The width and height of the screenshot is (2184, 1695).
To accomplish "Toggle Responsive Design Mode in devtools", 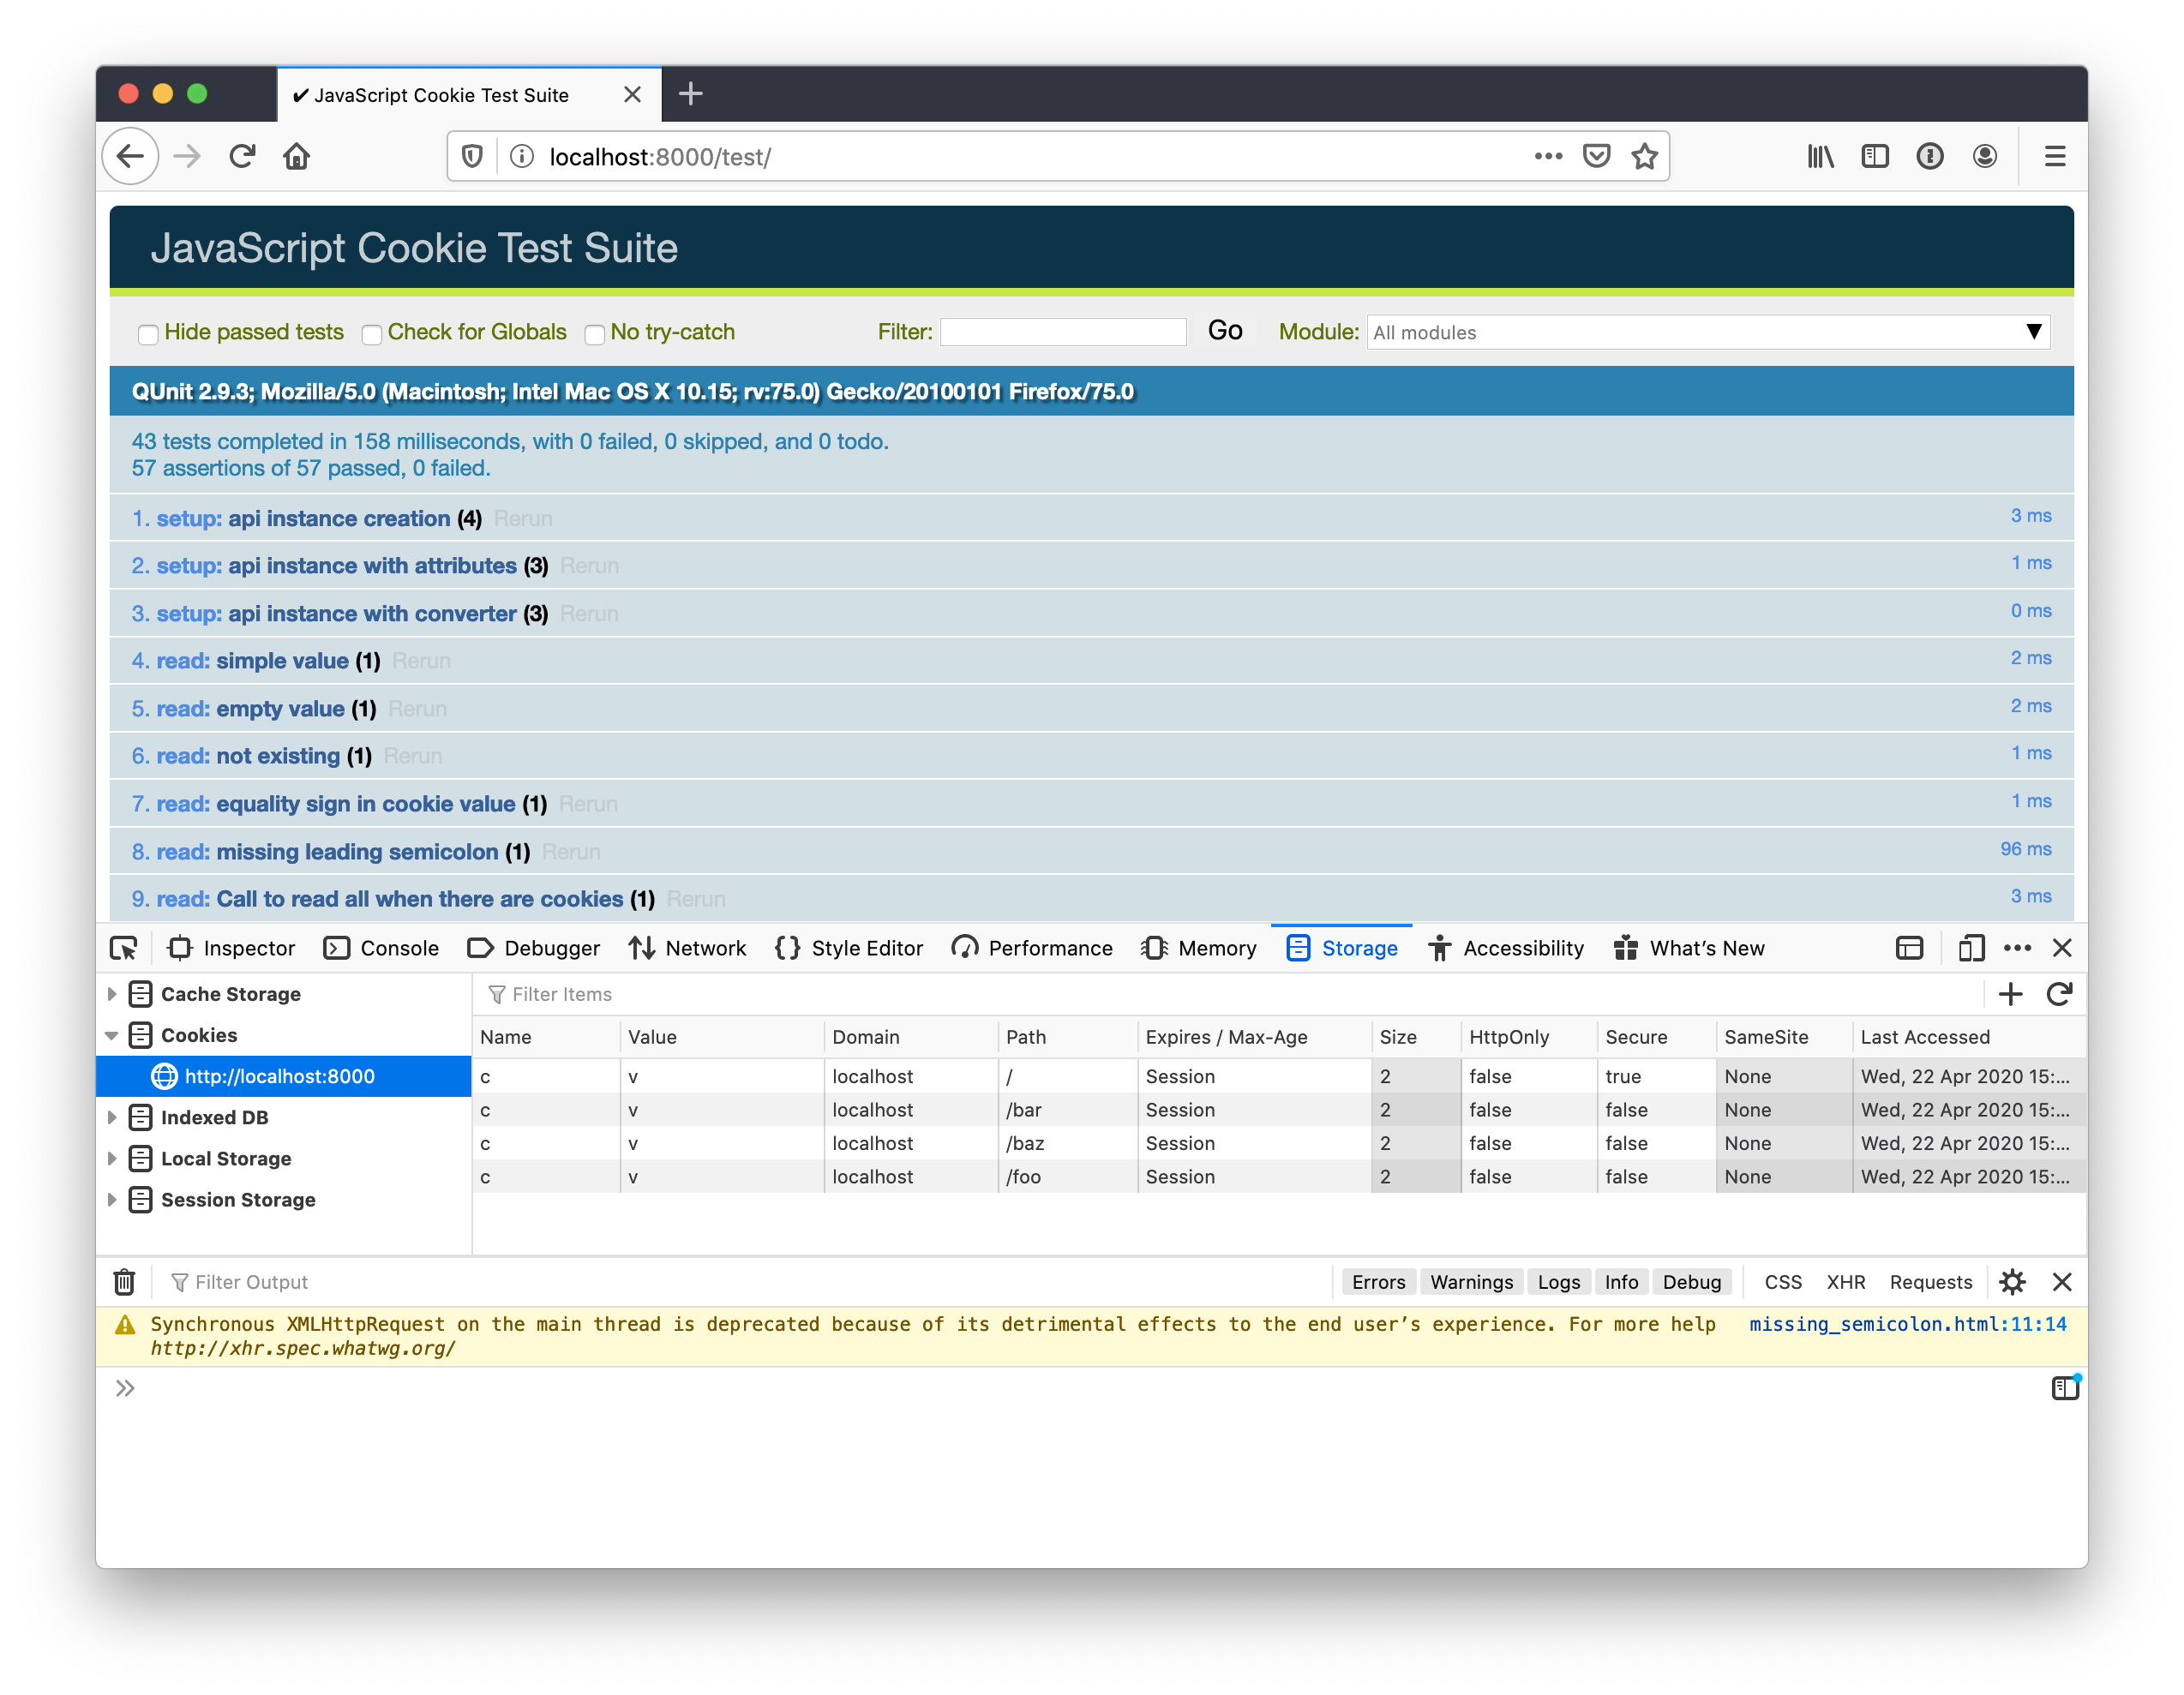I will coord(1970,948).
